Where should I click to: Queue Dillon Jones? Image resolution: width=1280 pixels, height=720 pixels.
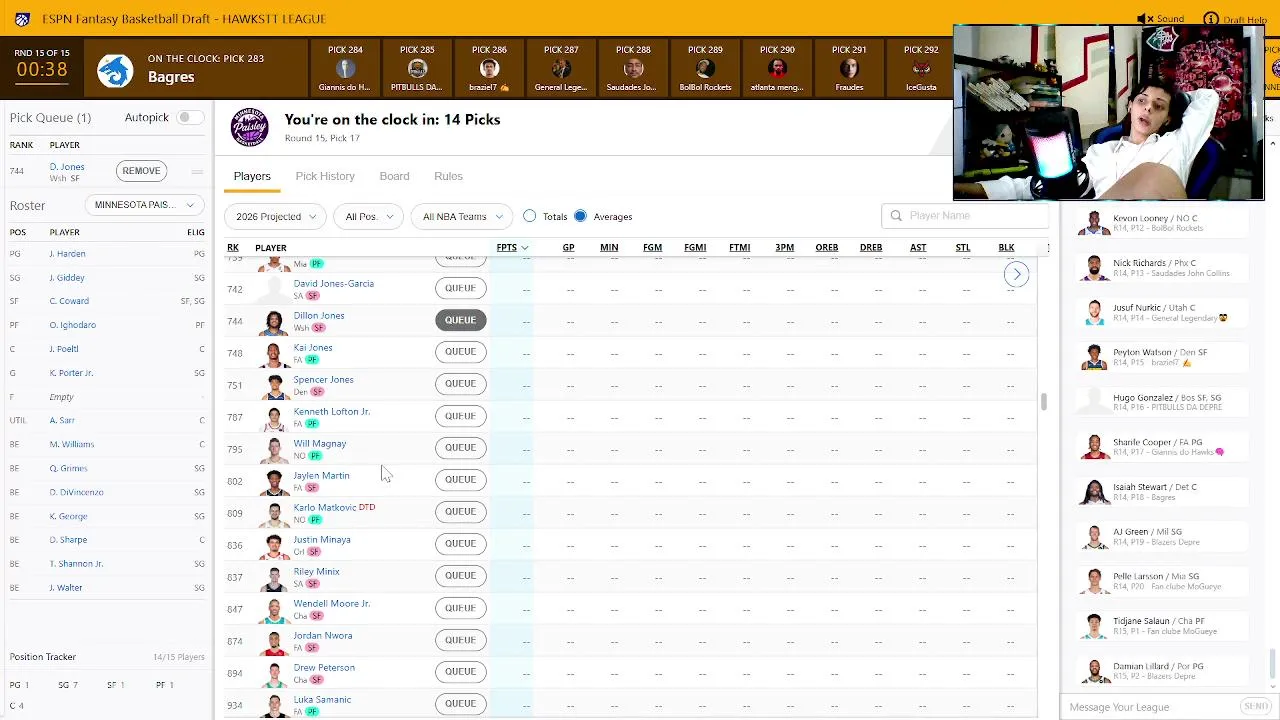click(x=460, y=320)
